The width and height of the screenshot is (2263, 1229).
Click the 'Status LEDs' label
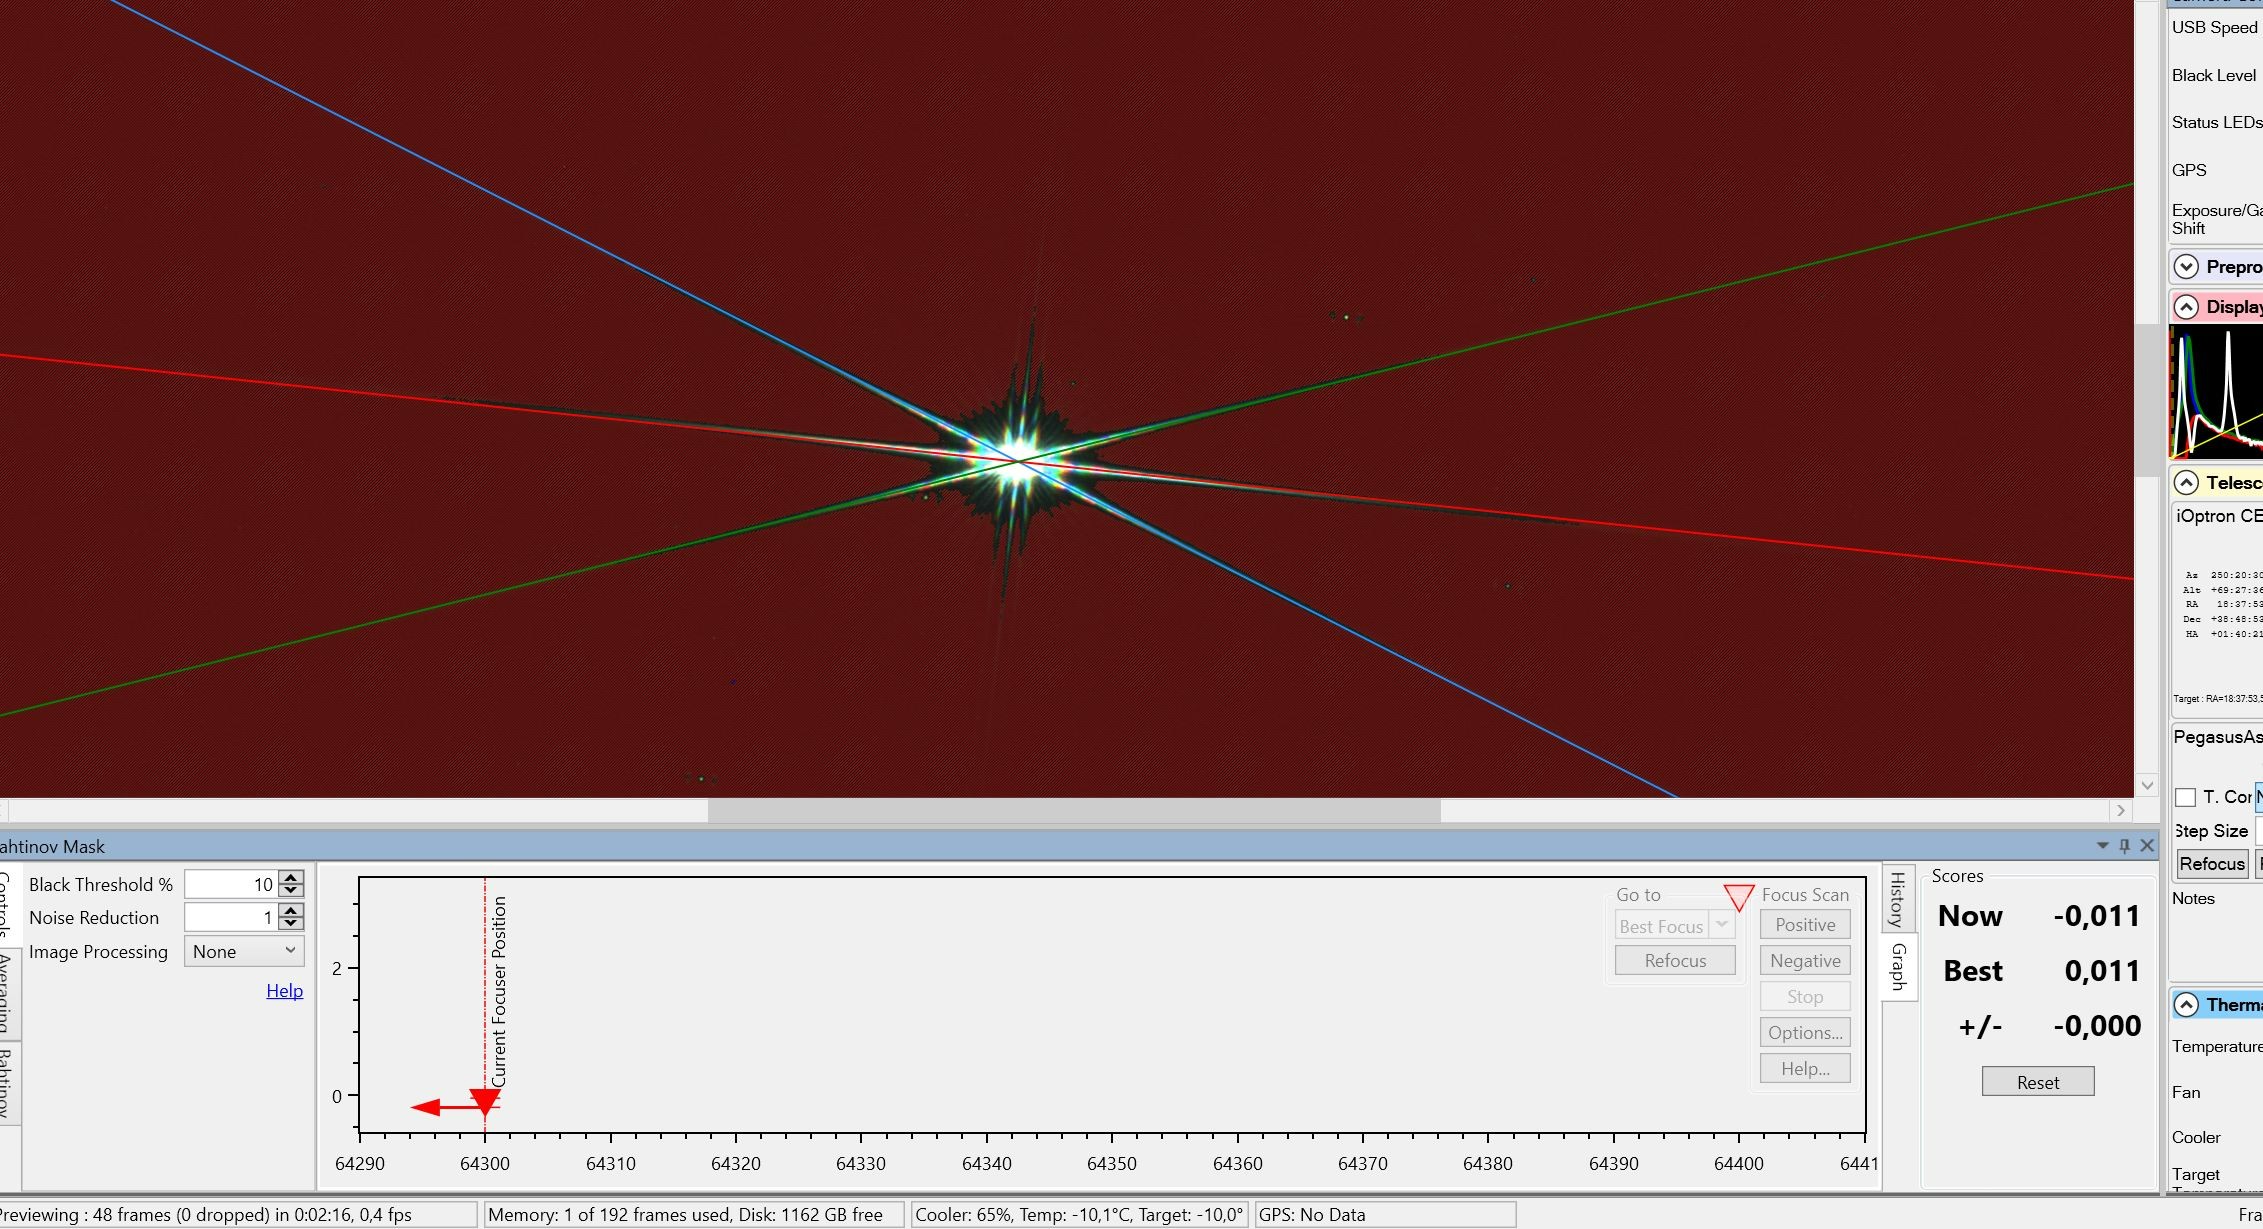[2216, 123]
